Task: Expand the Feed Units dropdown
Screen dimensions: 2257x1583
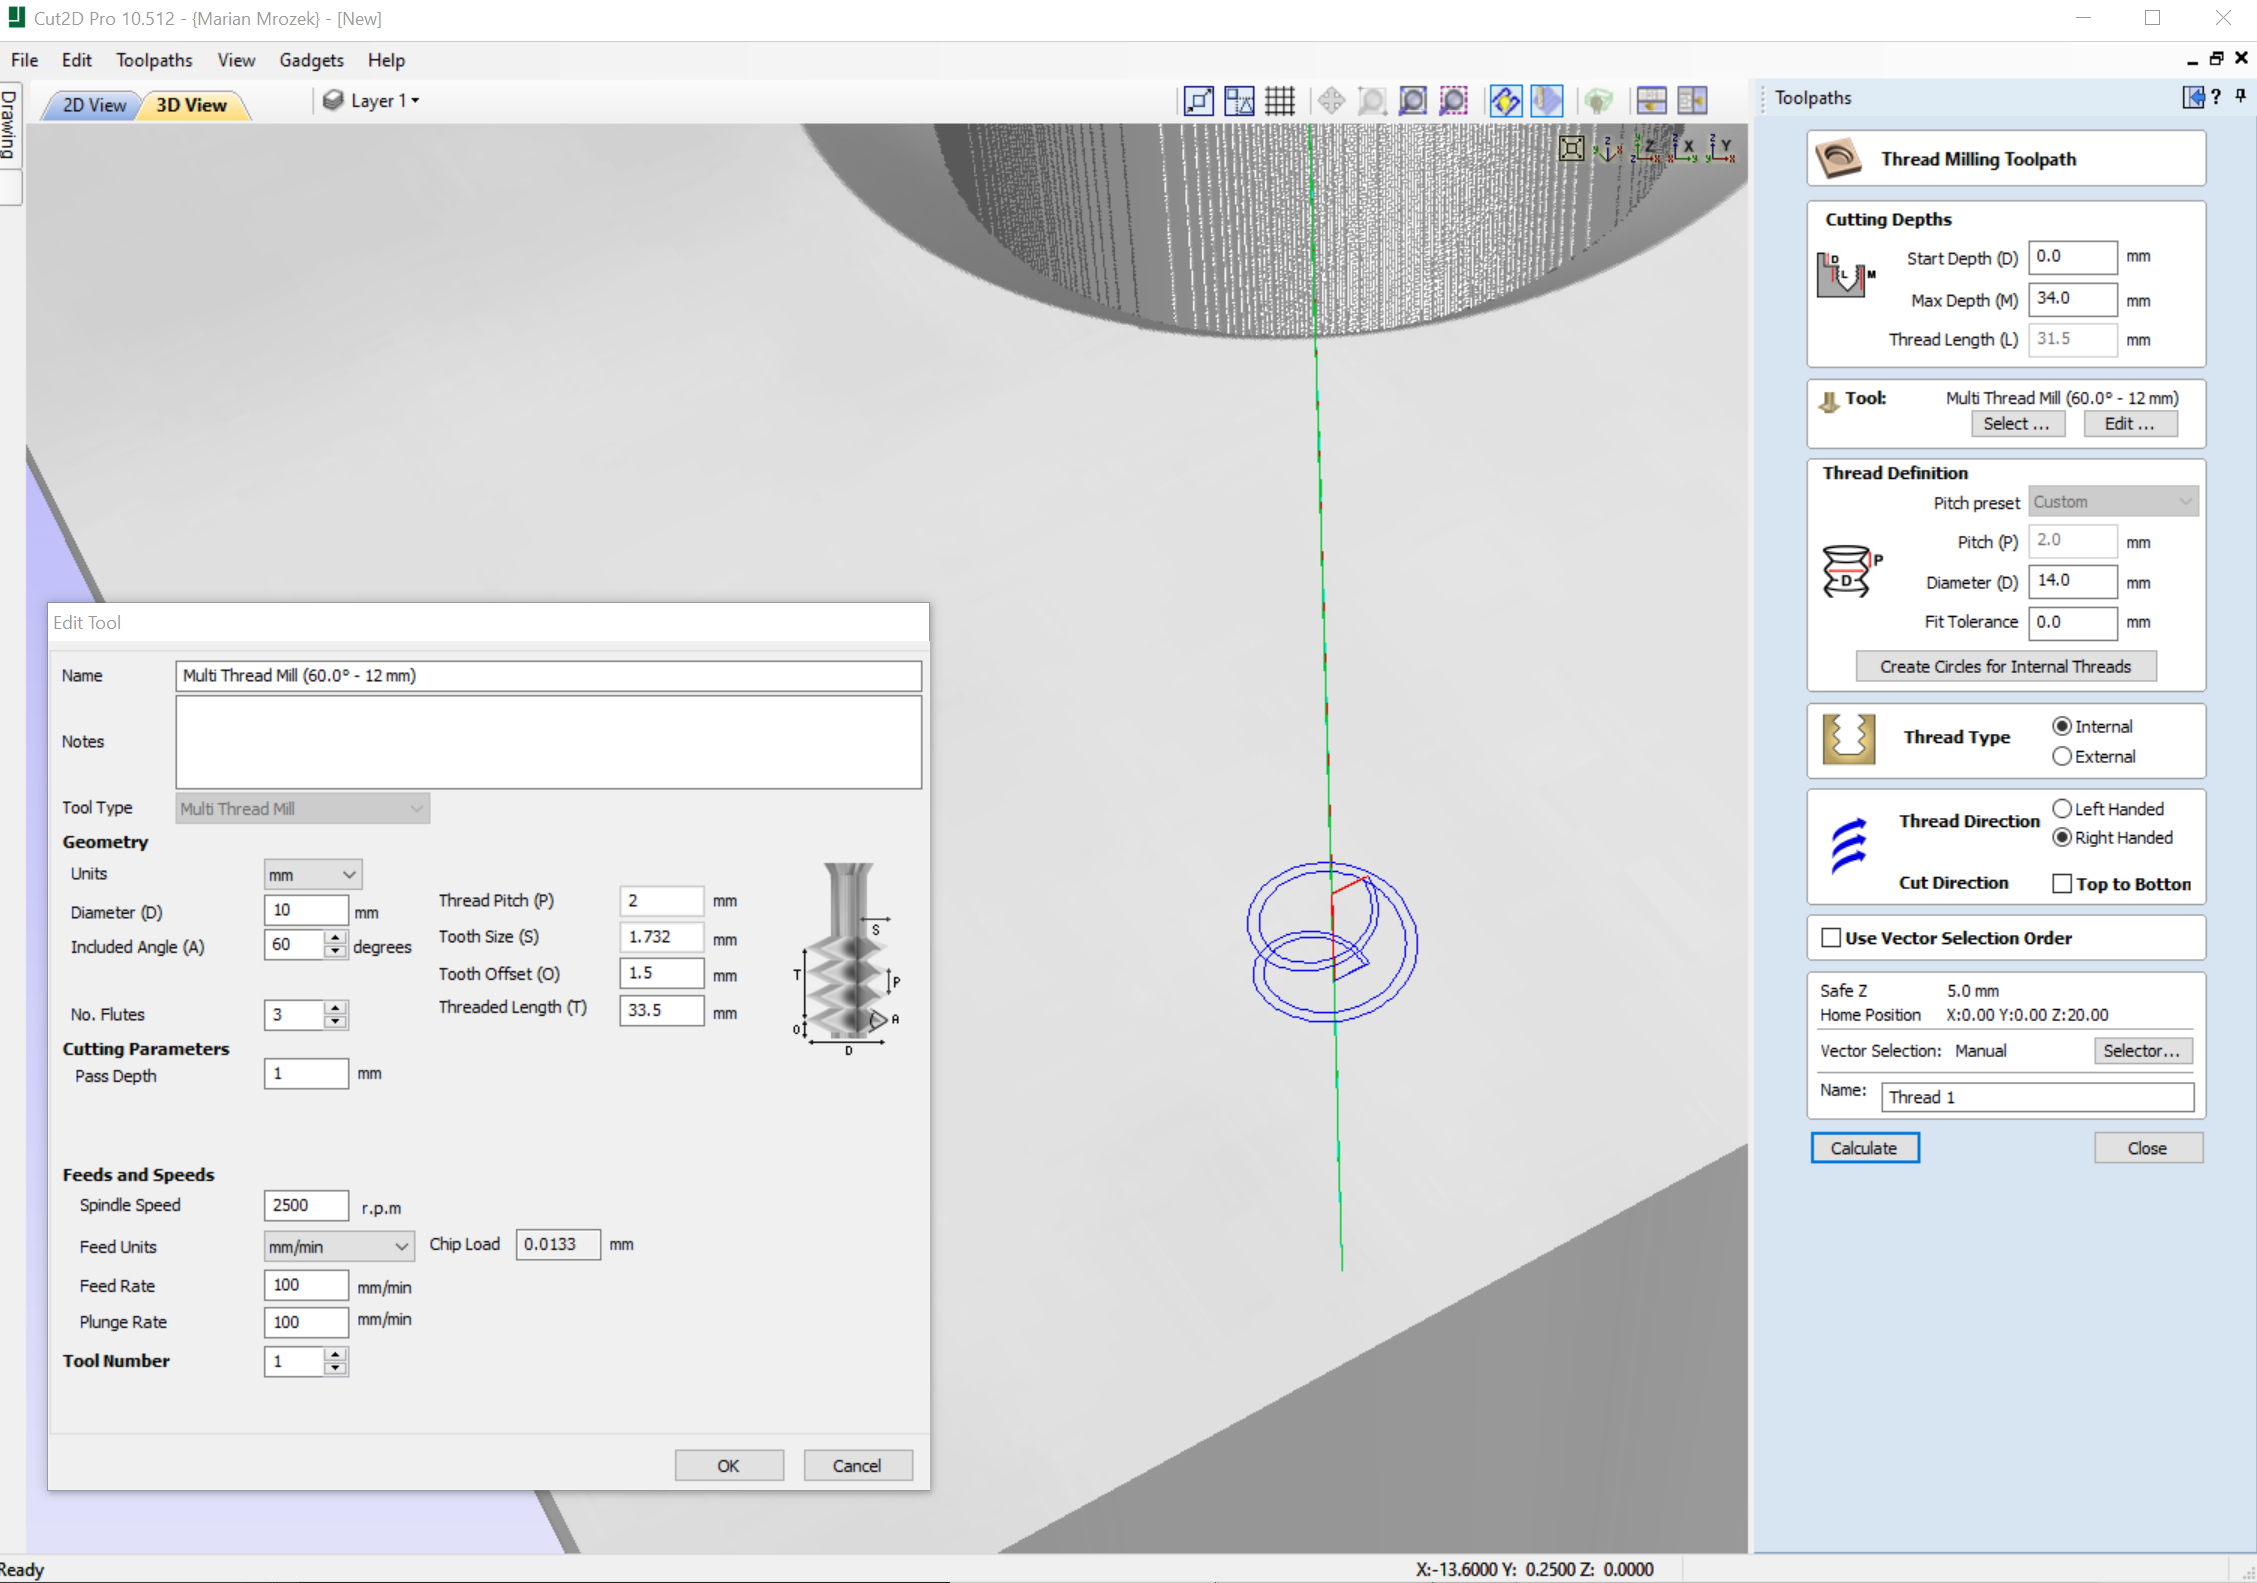Action: pyautogui.click(x=338, y=1247)
